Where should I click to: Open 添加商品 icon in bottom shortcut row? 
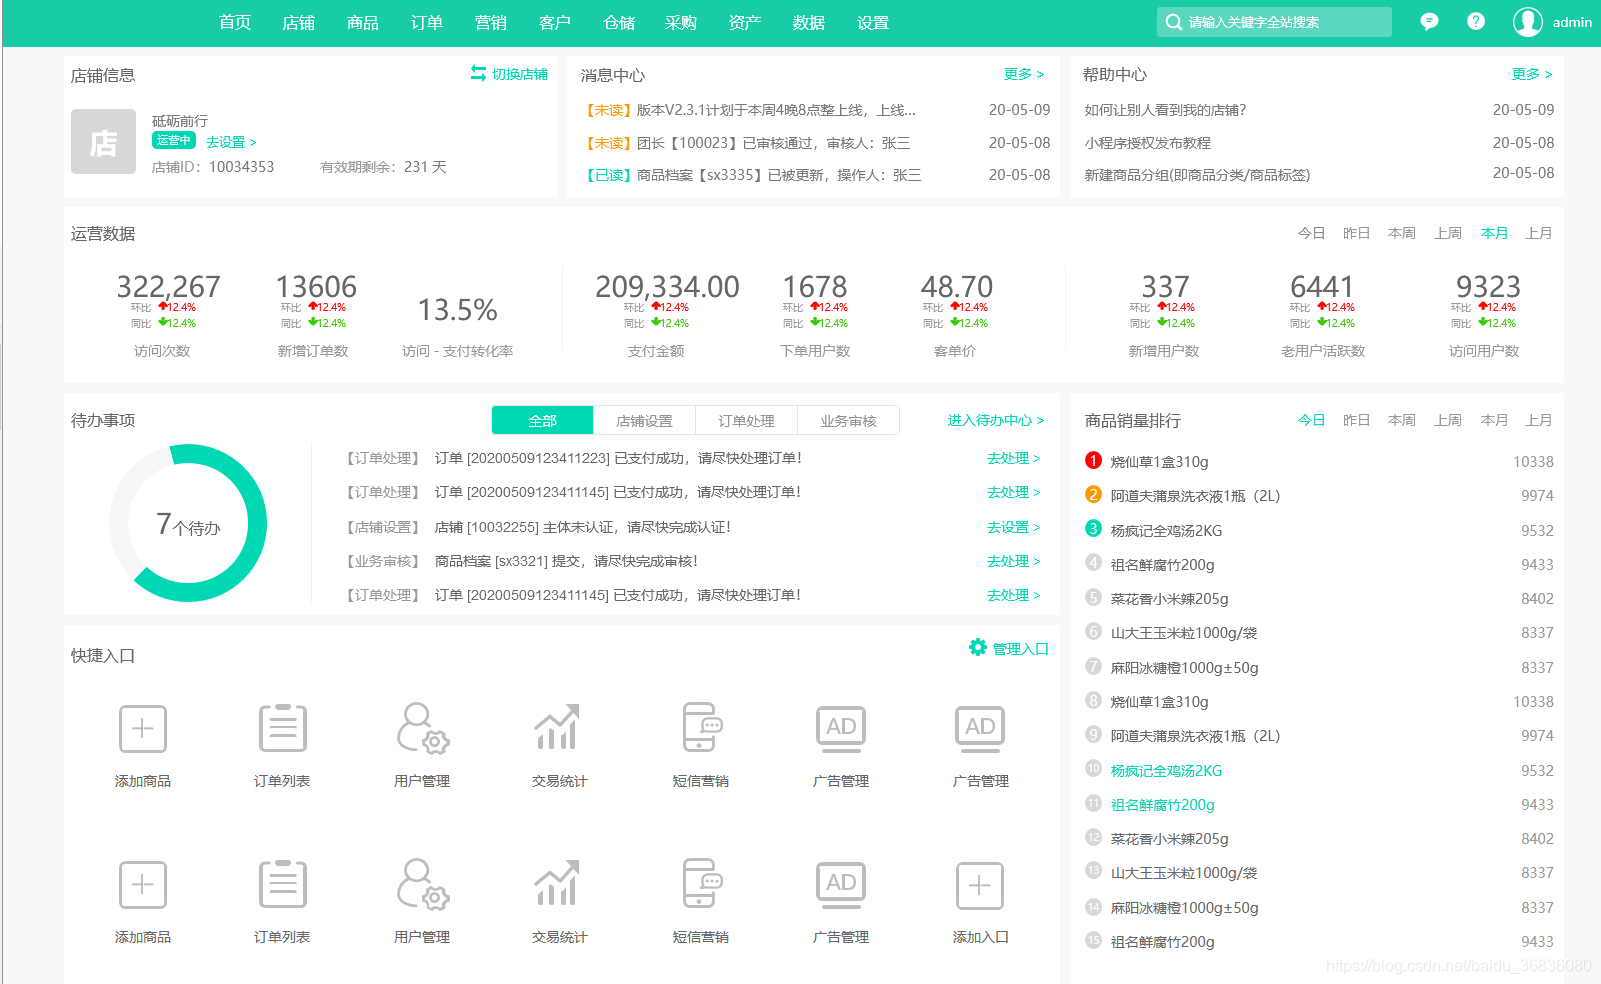tap(143, 885)
